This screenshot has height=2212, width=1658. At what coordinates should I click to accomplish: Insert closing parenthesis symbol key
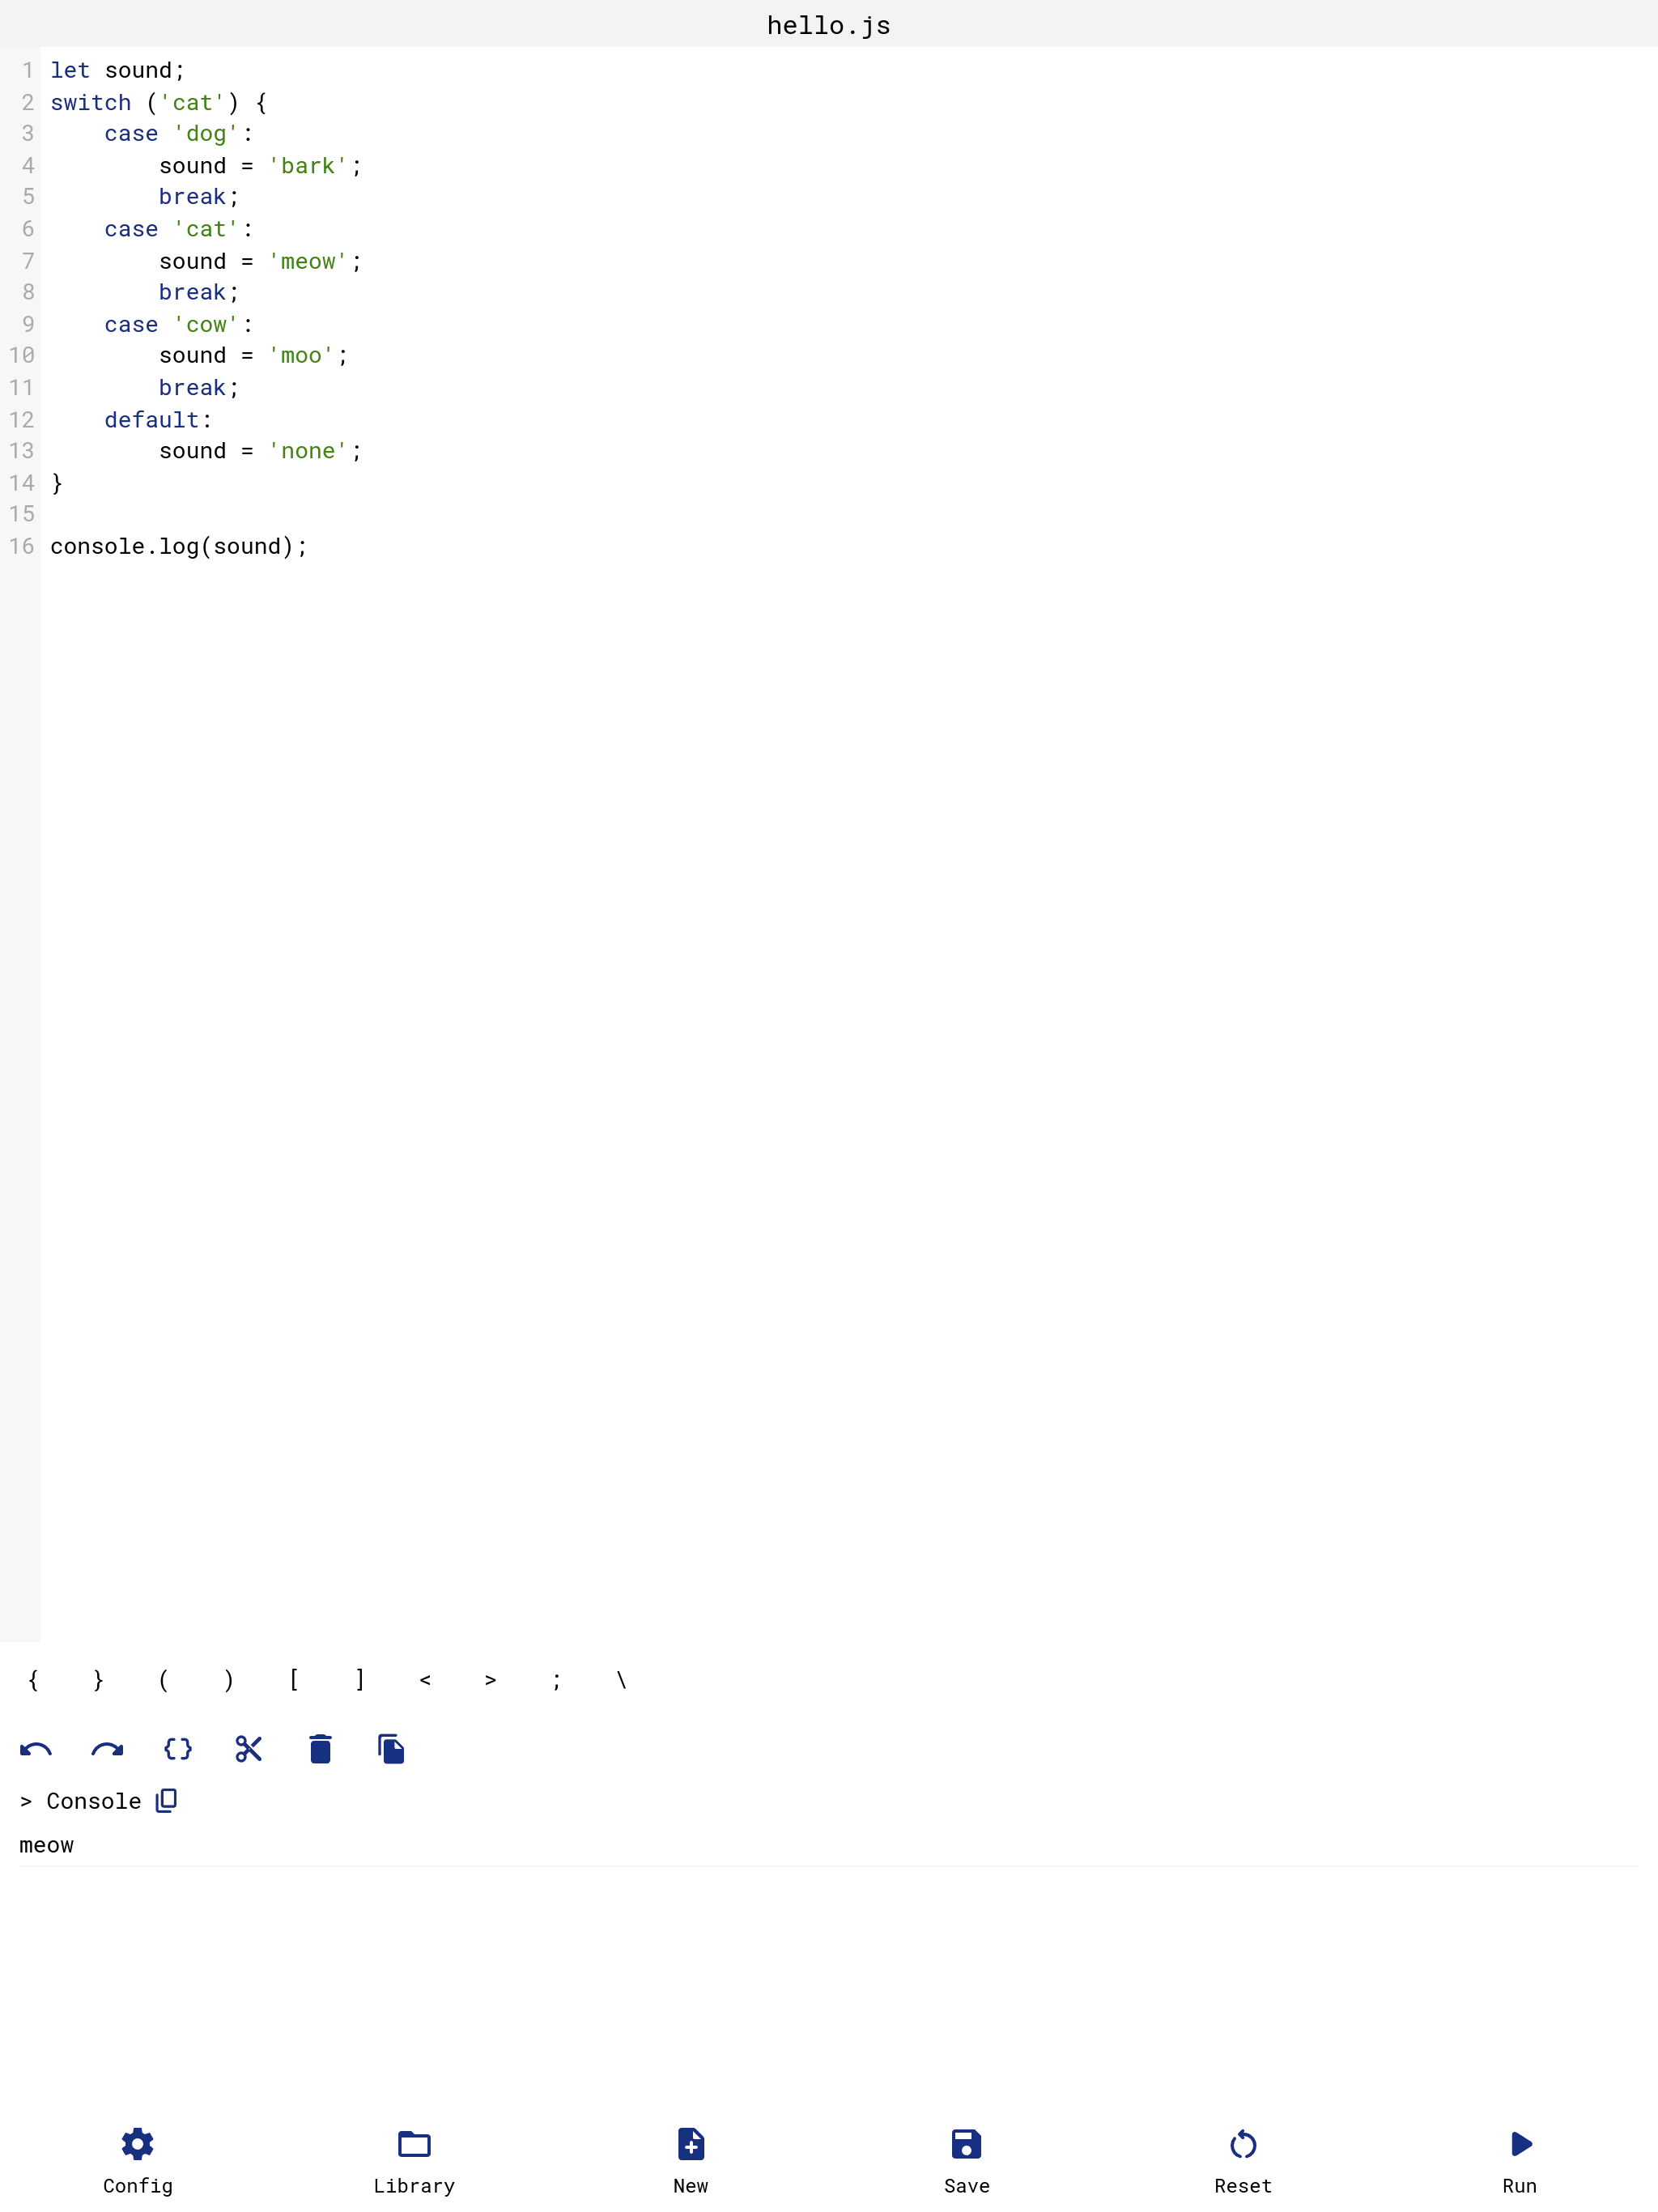click(x=229, y=1680)
